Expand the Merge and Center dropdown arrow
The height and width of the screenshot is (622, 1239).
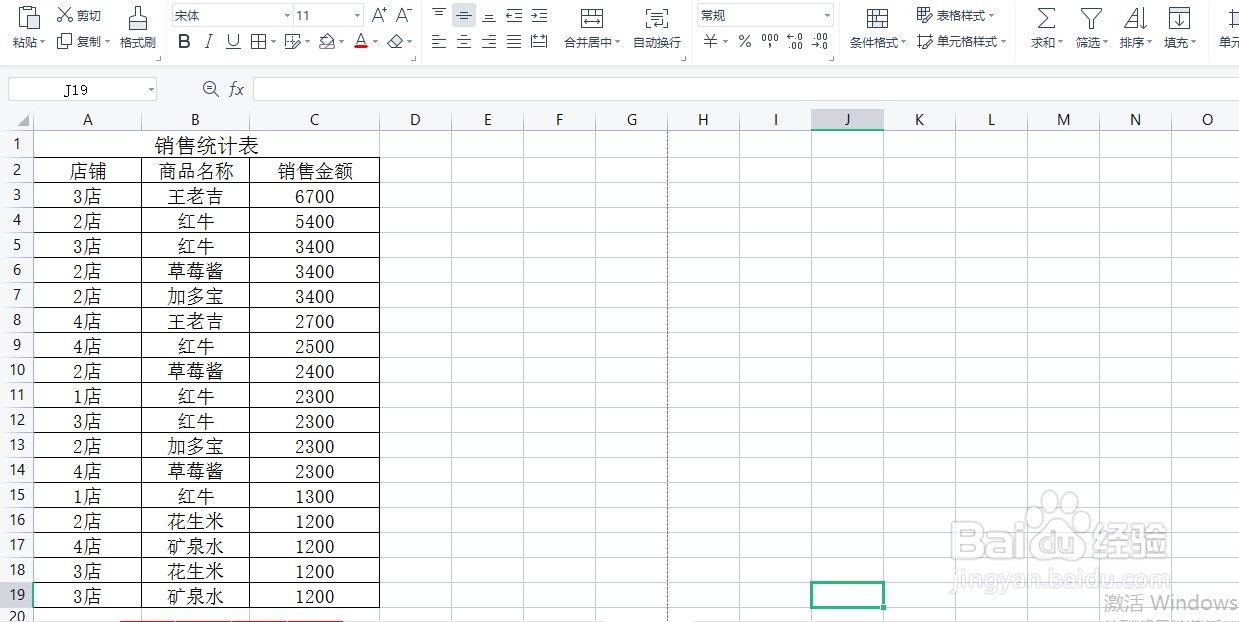618,43
